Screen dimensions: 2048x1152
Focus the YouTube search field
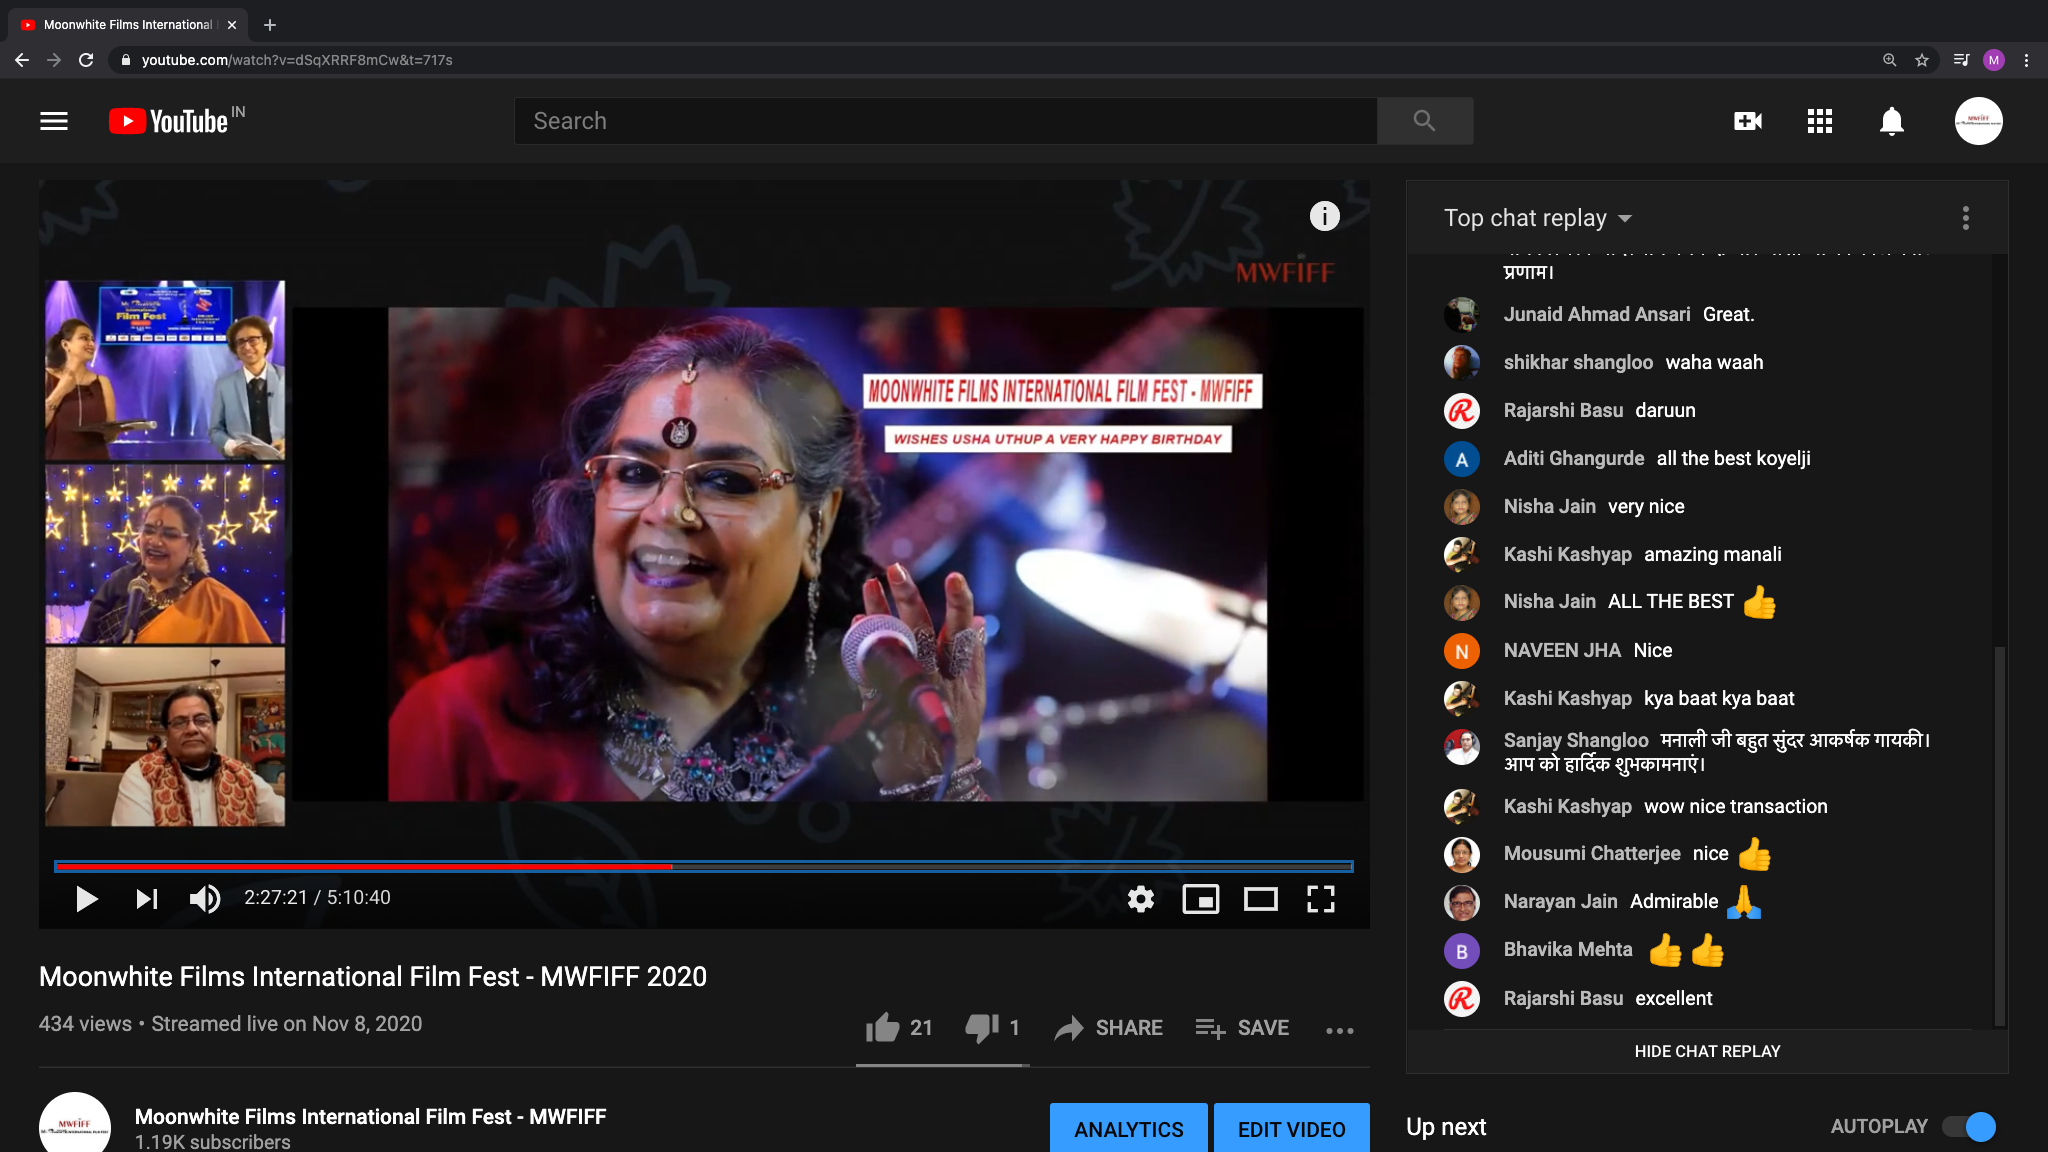pos(946,121)
